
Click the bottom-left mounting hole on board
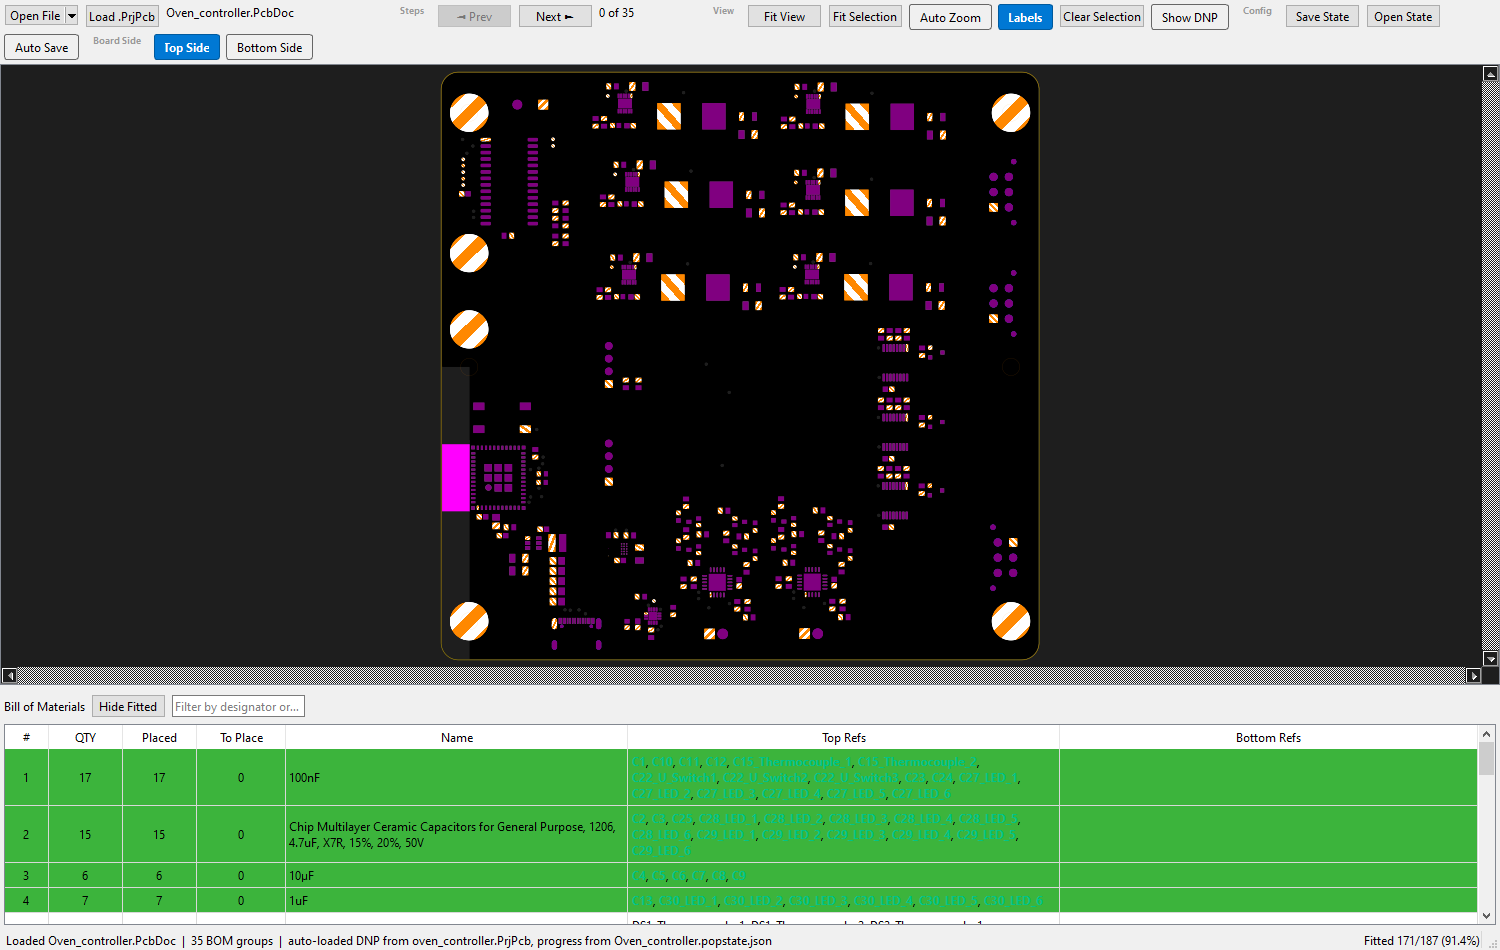pos(469,621)
